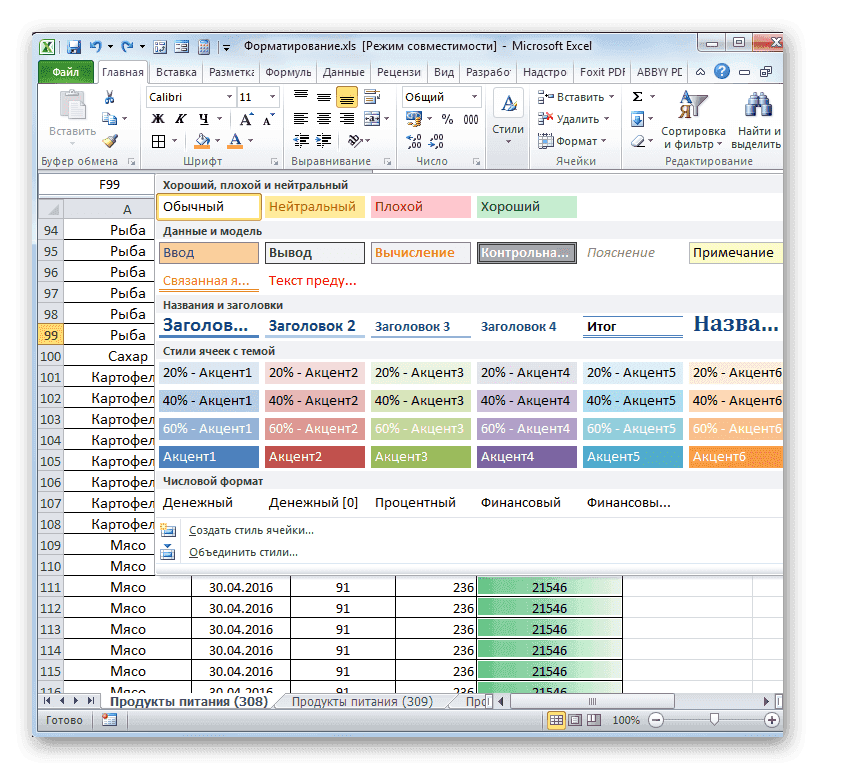The image size is (844, 769).
Task: Open the Calibri font dropdown
Action: tap(228, 97)
